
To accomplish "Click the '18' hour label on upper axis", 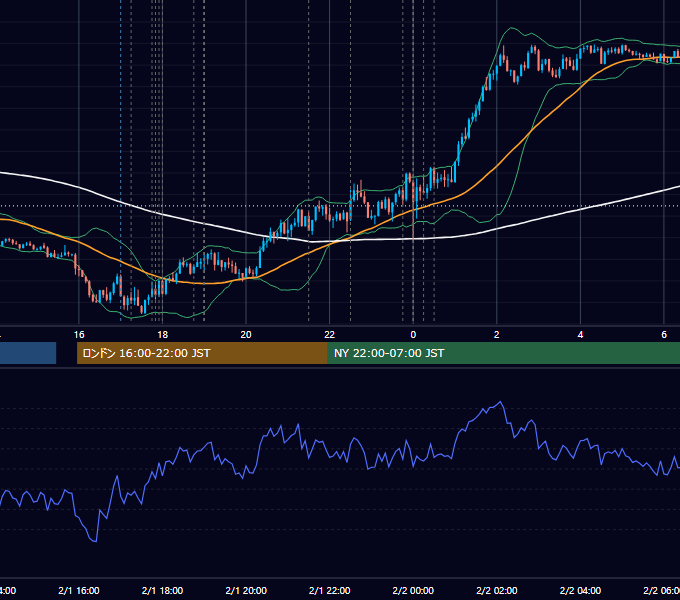I will pyautogui.click(x=162, y=335).
